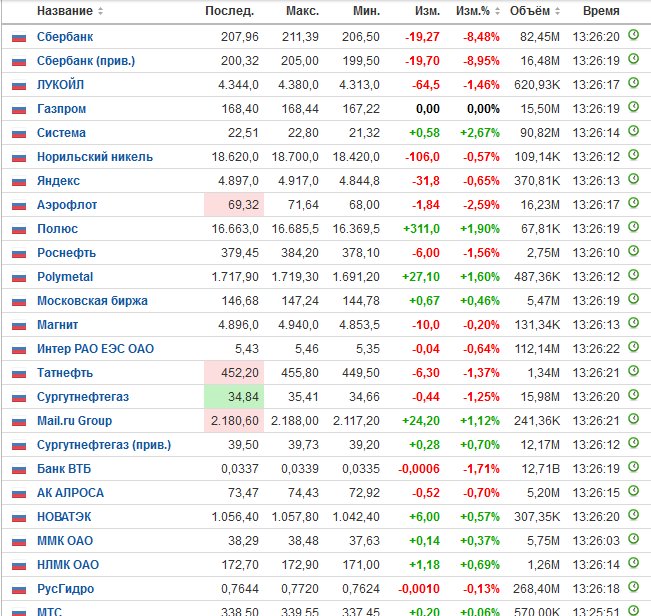Click the clock icon in Полюс row

click(633, 227)
